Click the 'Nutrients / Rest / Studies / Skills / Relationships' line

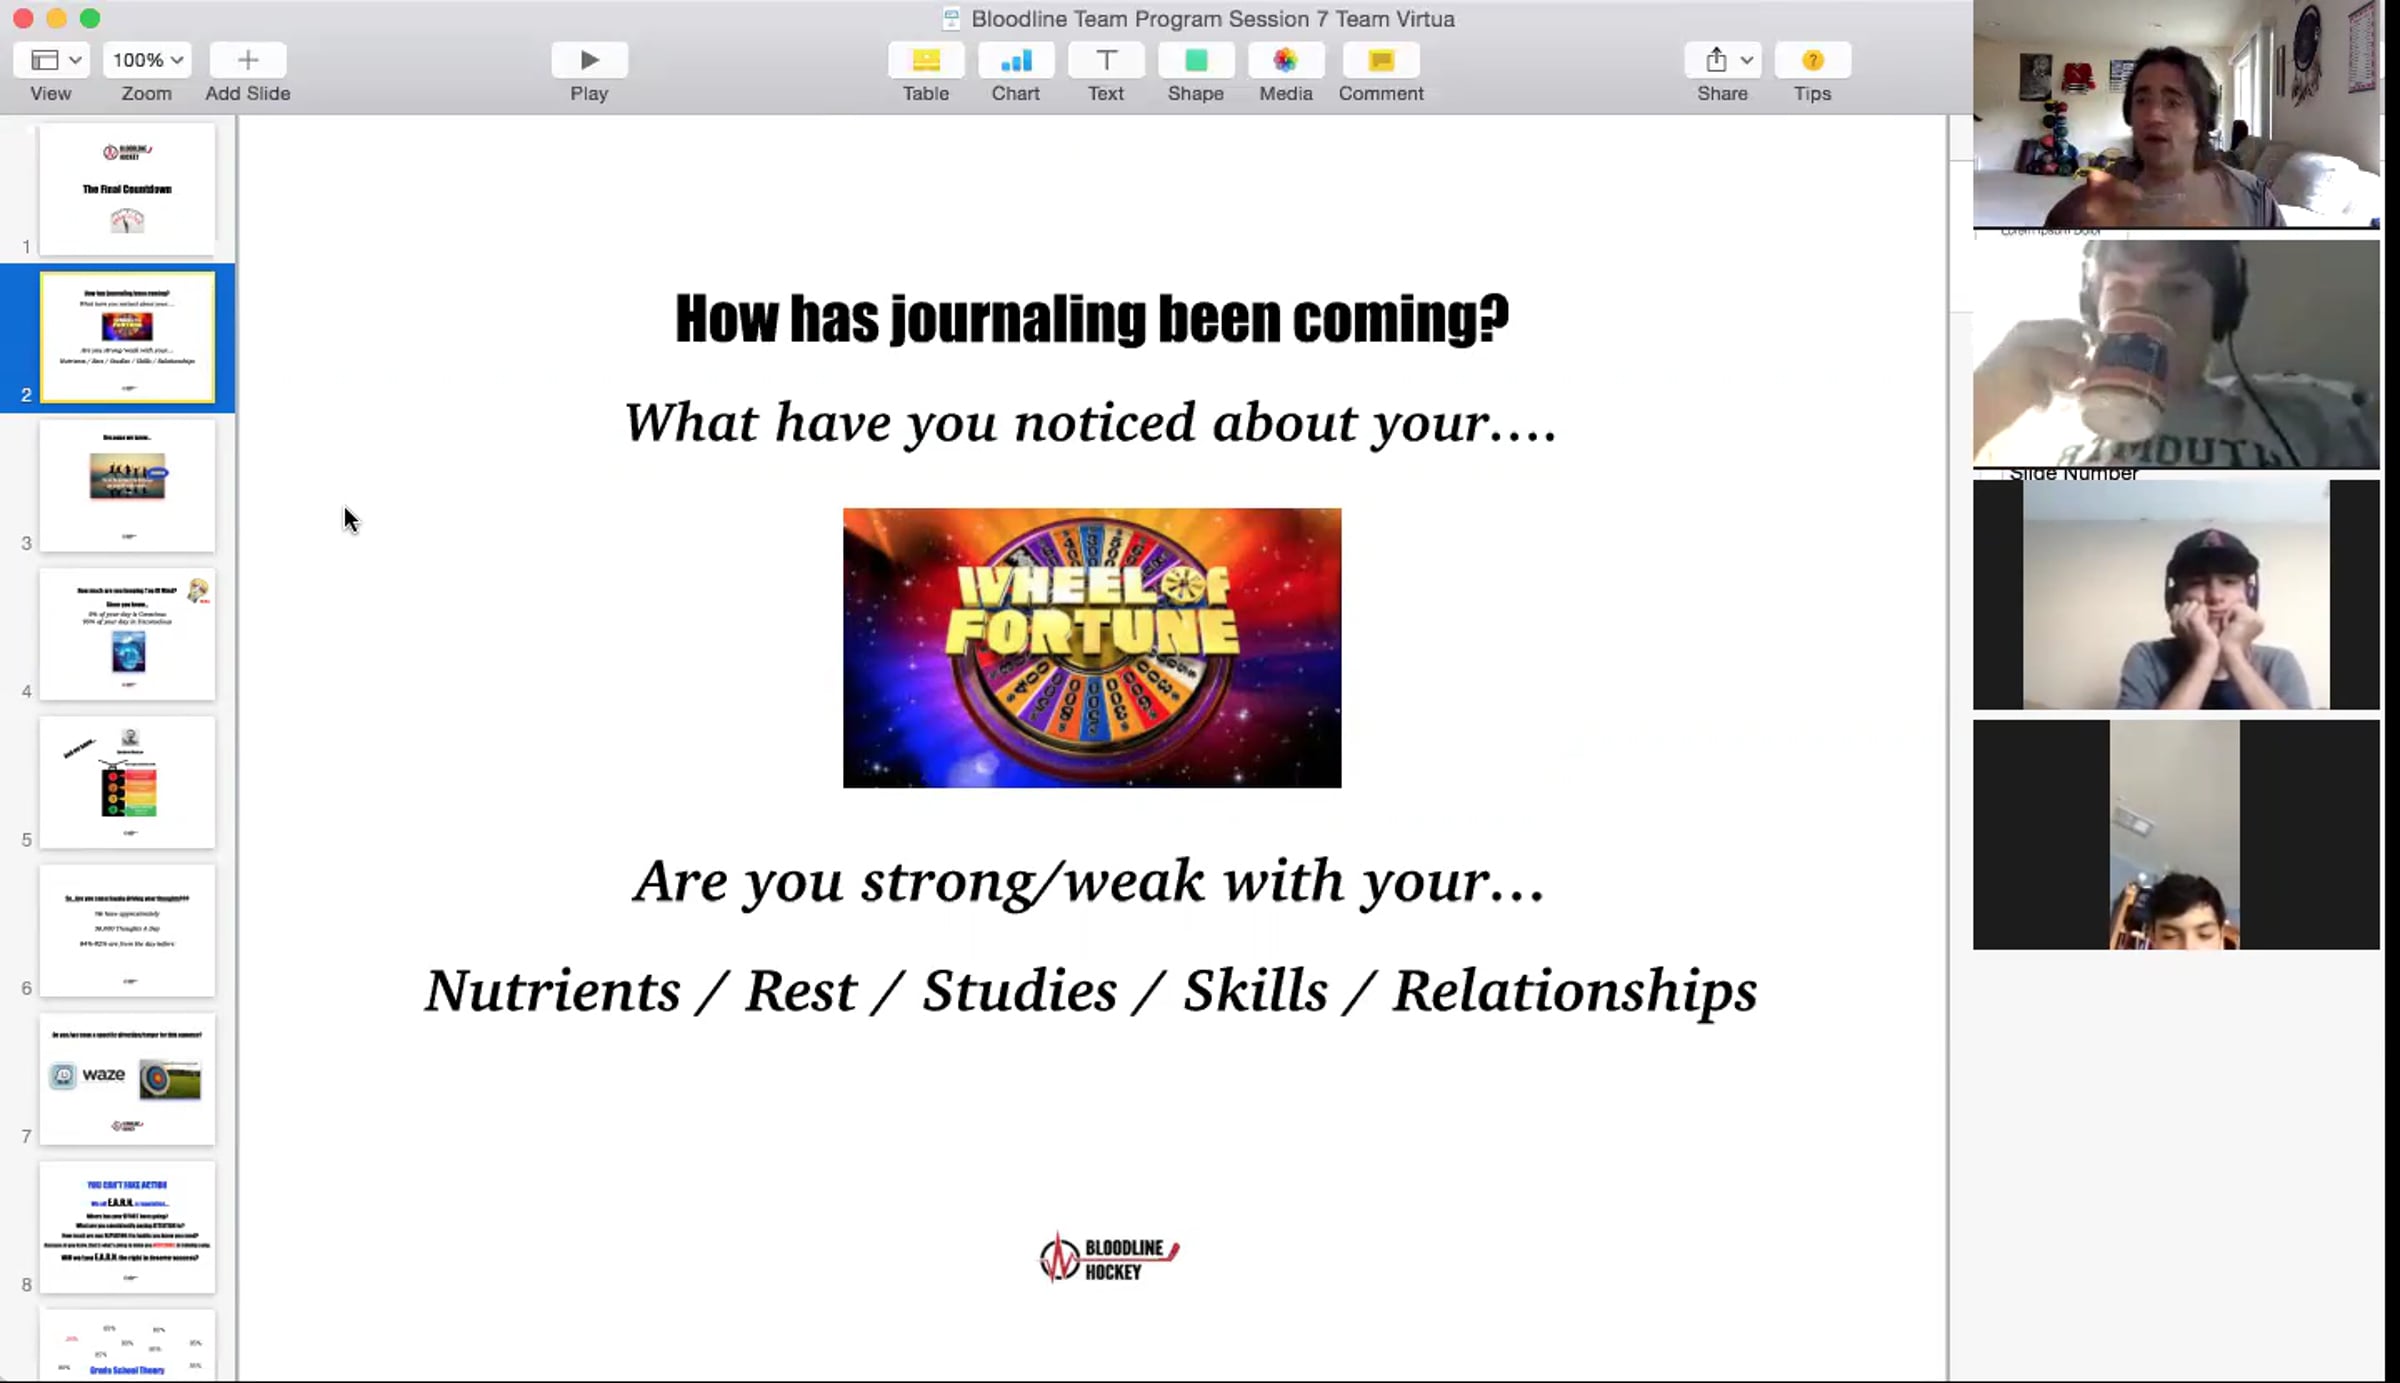coord(1091,991)
